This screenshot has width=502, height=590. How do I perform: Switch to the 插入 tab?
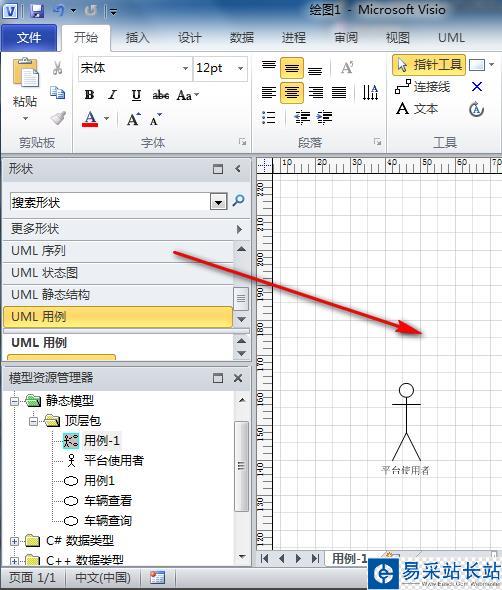coord(137,38)
